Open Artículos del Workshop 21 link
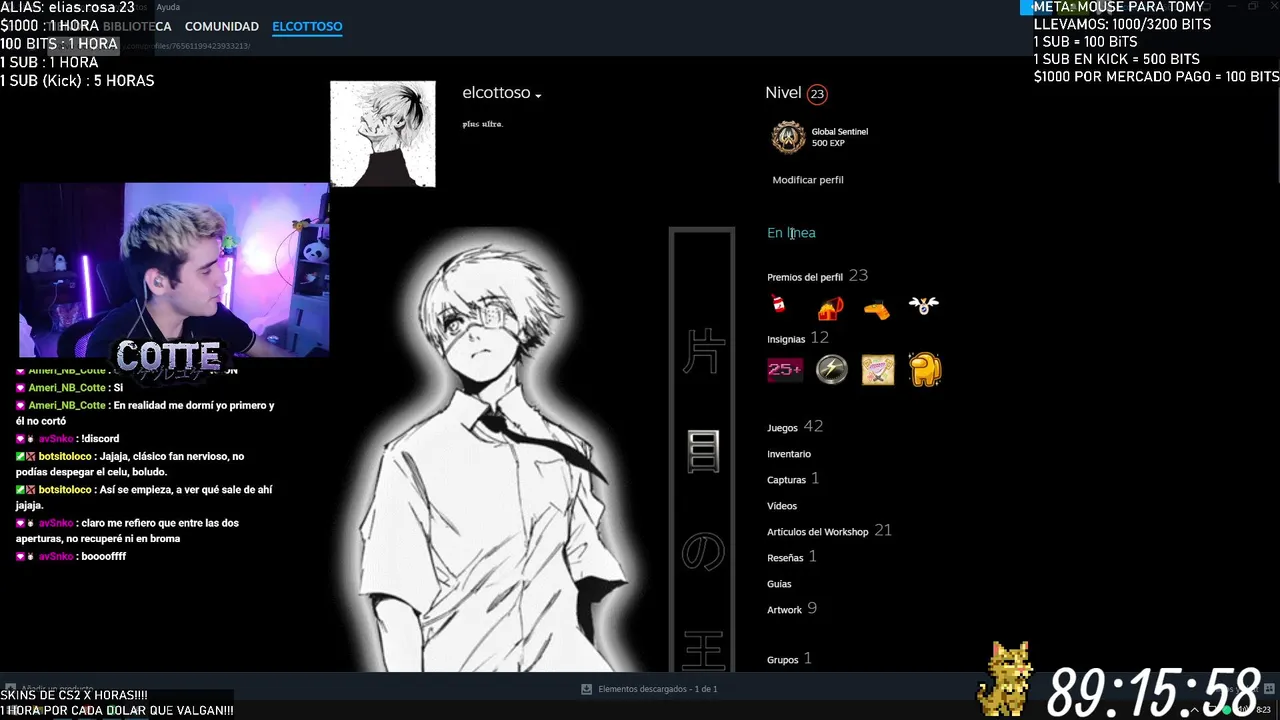The image size is (1280, 720). click(829, 531)
